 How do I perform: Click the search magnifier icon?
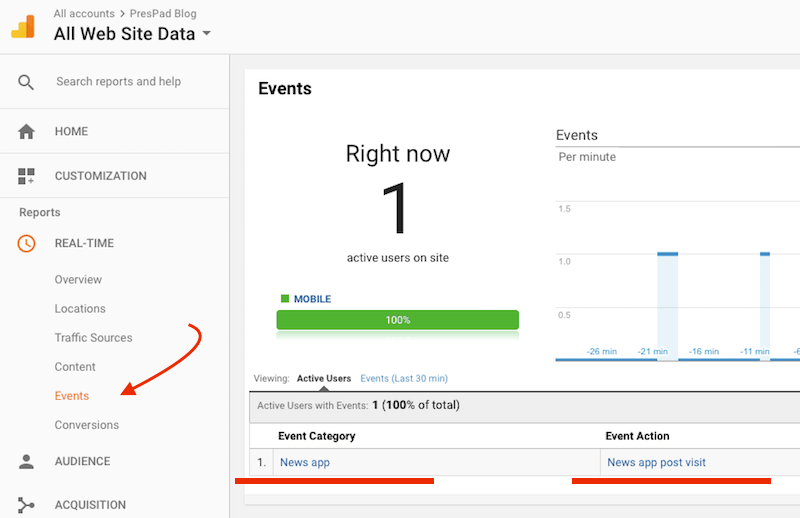(x=26, y=82)
